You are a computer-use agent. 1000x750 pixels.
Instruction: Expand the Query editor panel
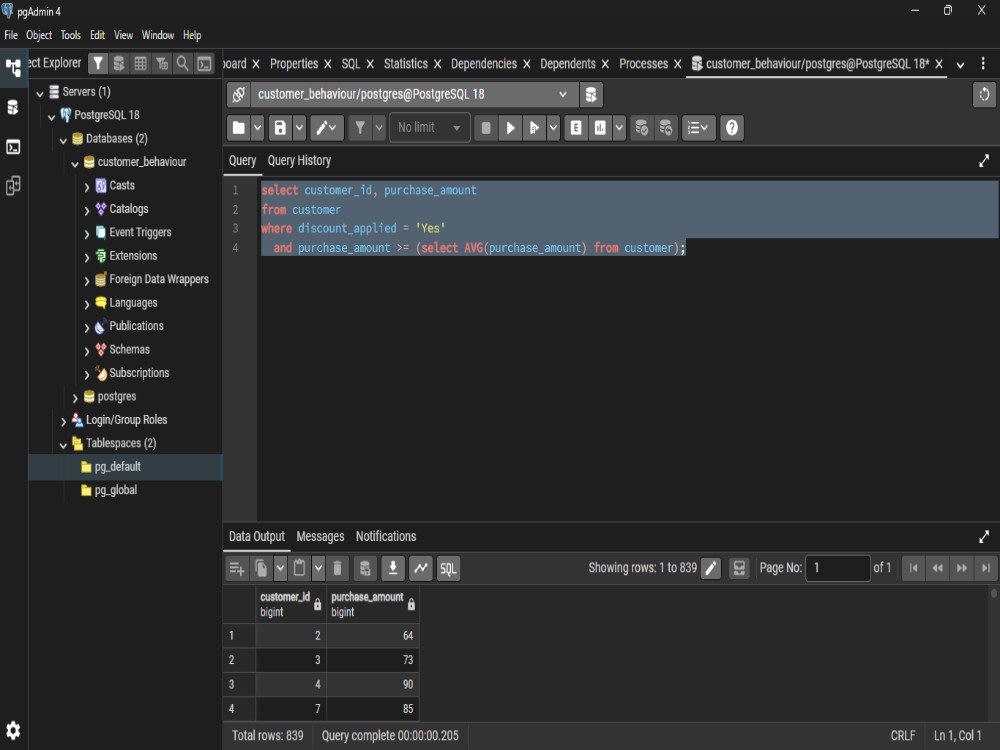coord(984,161)
